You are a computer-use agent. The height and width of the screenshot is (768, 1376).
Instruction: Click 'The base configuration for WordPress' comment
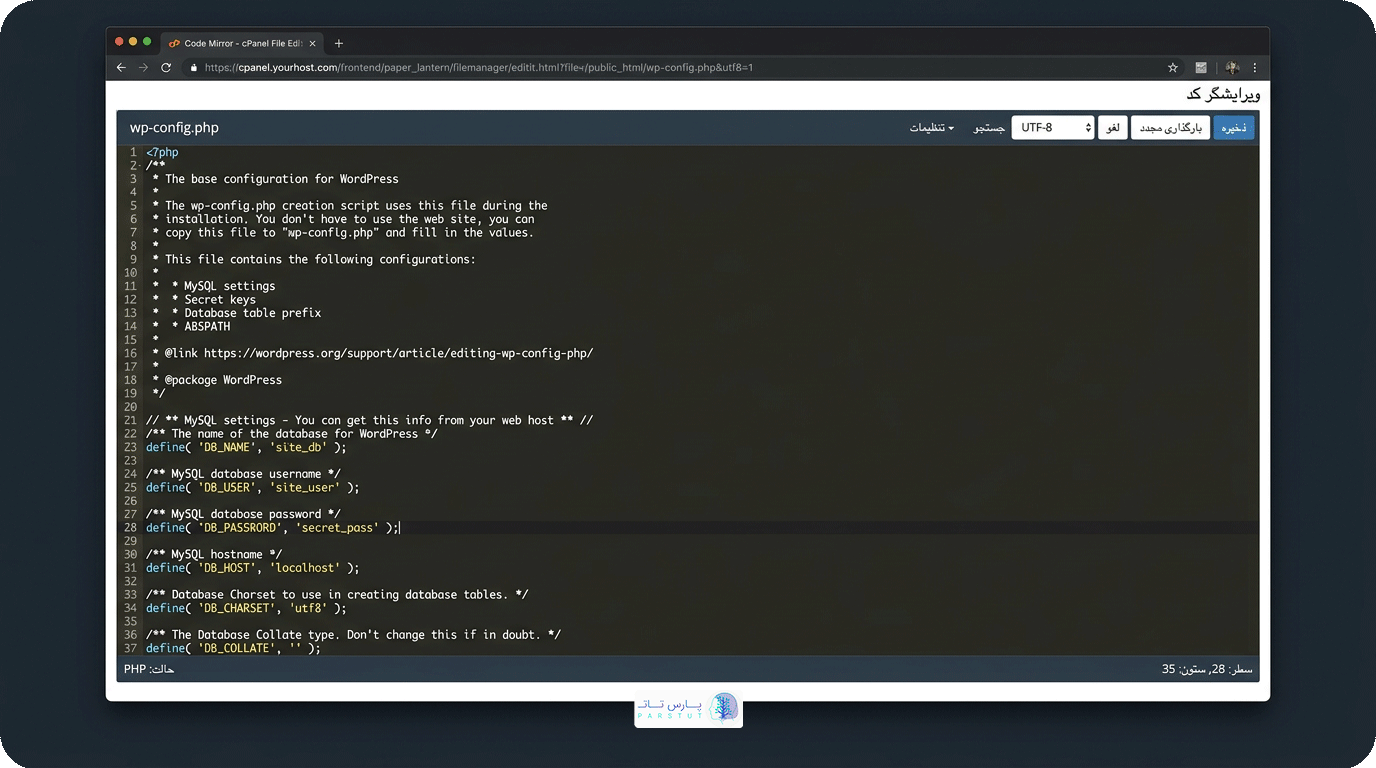coord(282,179)
